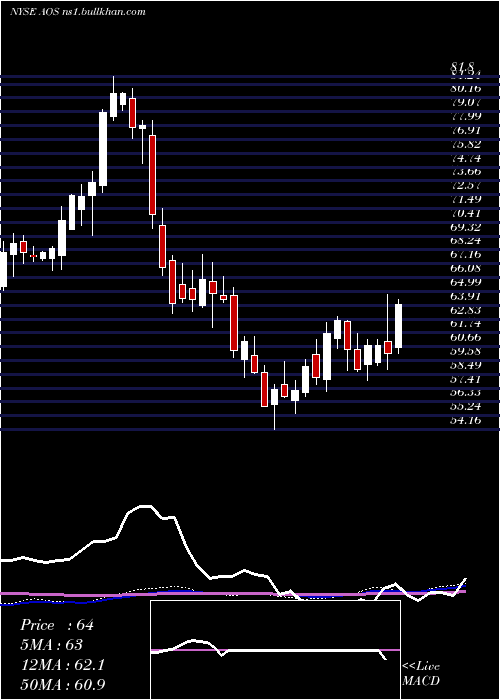Click the 54.16 price axis label

pyautogui.click(x=466, y=421)
